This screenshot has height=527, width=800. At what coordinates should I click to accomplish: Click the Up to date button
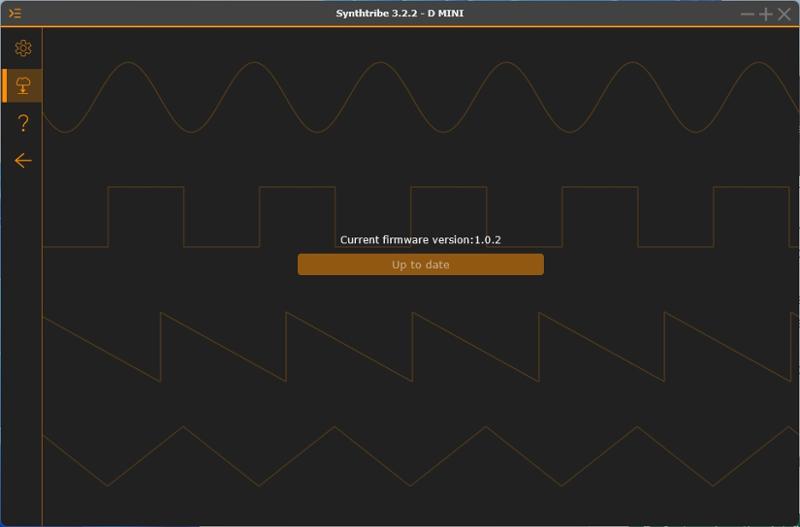click(x=420, y=264)
